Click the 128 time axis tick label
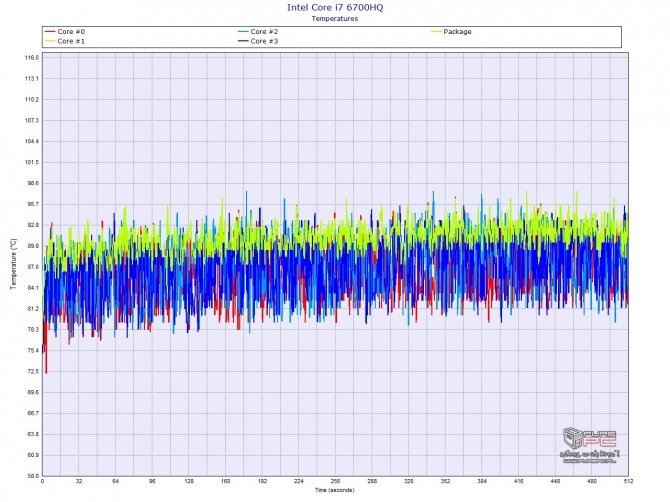 pyautogui.click(x=189, y=481)
